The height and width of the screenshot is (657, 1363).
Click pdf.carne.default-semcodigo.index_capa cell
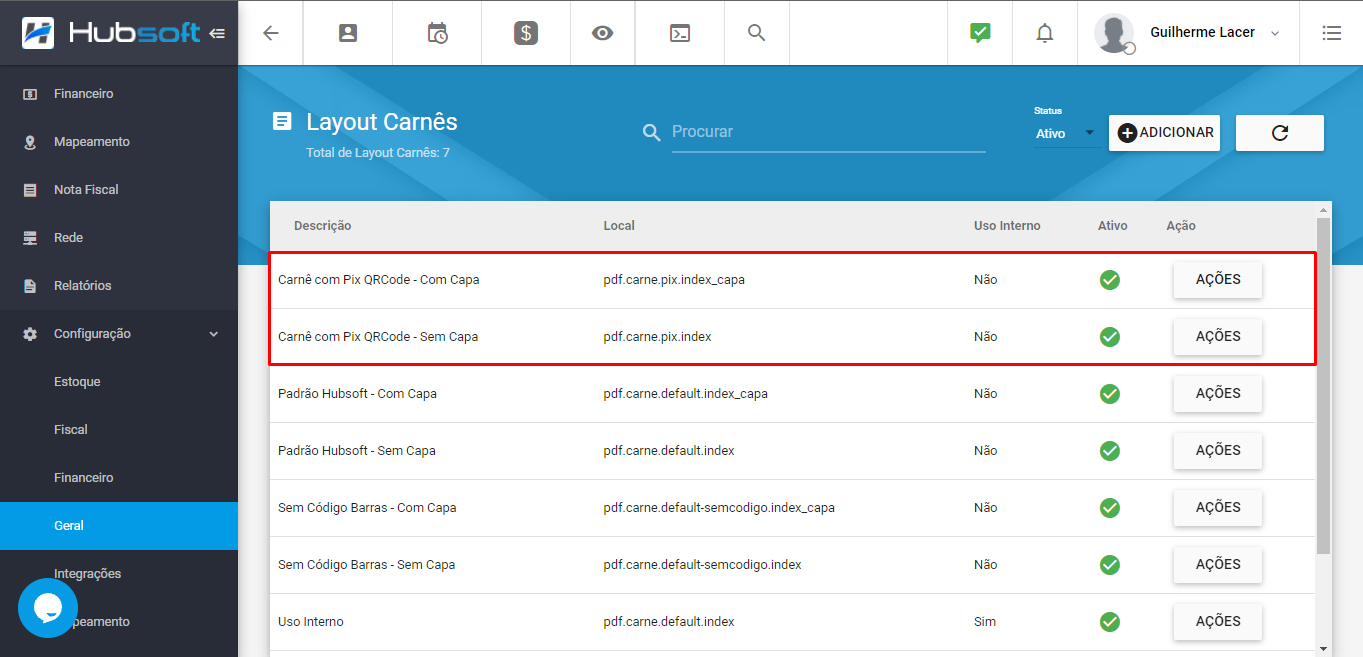point(719,508)
